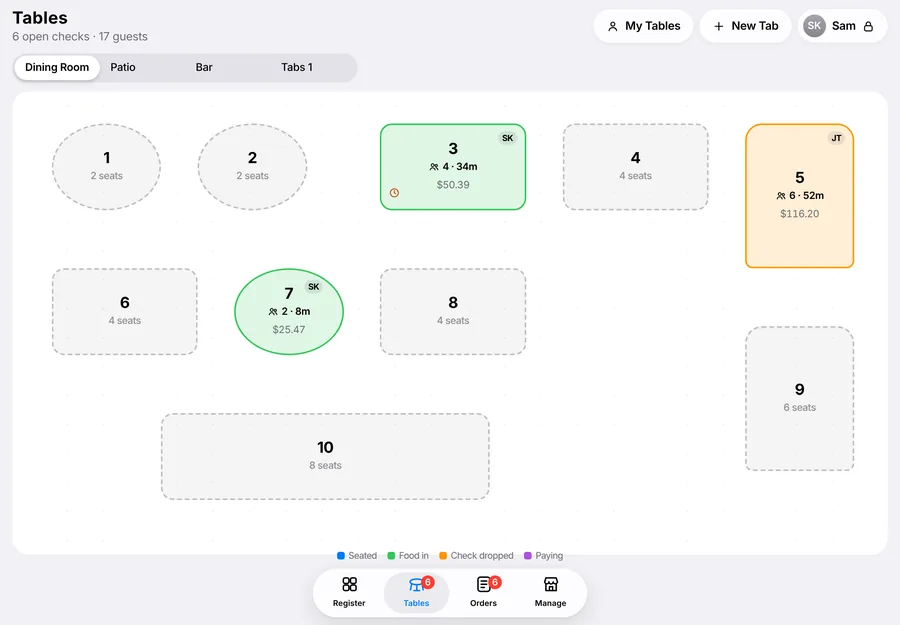The height and width of the screenshot is (625, 900).
Task: Switch to the Patio tab
Action: coord(123,67)
